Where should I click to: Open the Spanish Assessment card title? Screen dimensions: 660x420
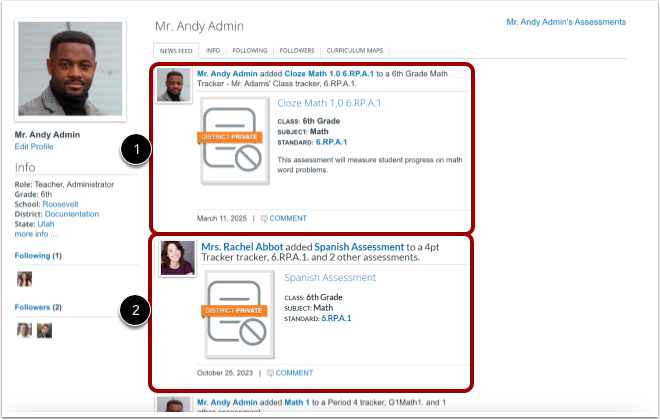[x=330, y=278]
